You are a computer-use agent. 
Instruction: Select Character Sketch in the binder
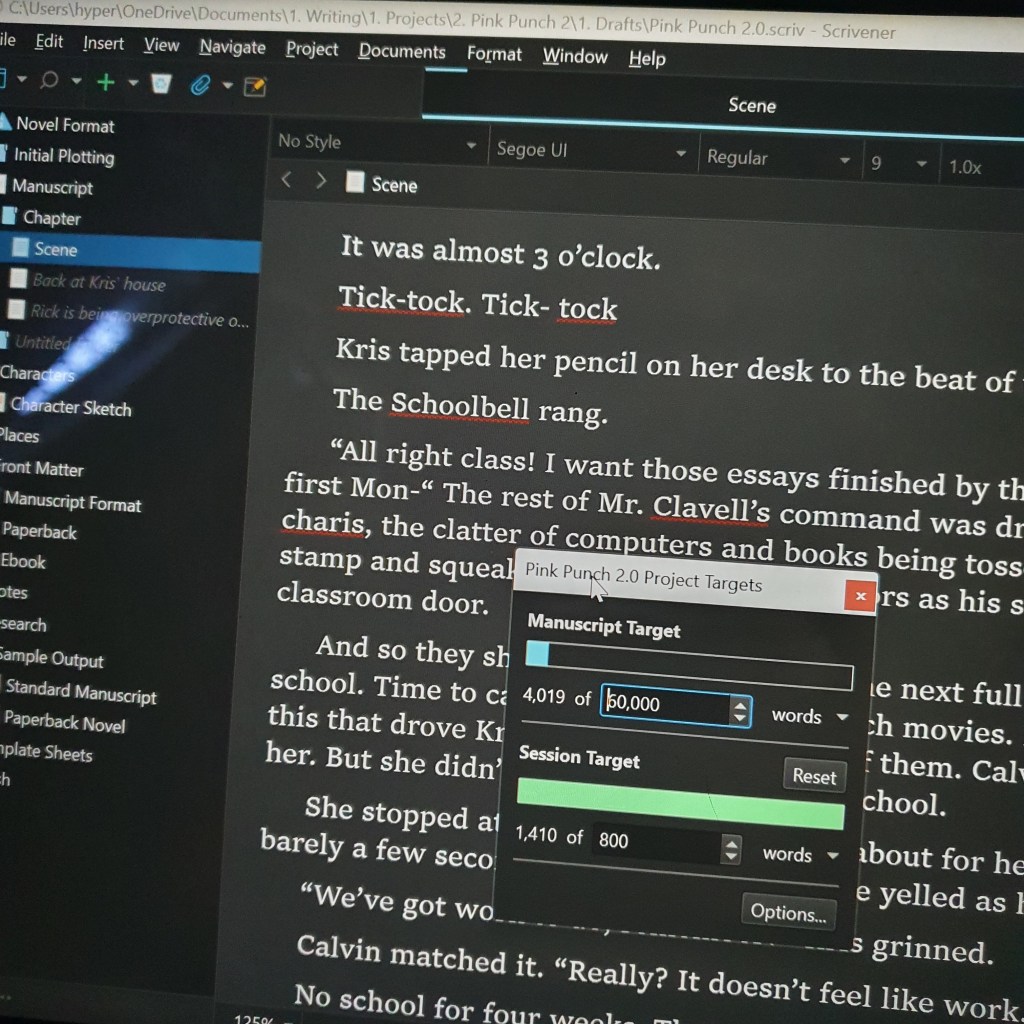click(x=71, y=407)
